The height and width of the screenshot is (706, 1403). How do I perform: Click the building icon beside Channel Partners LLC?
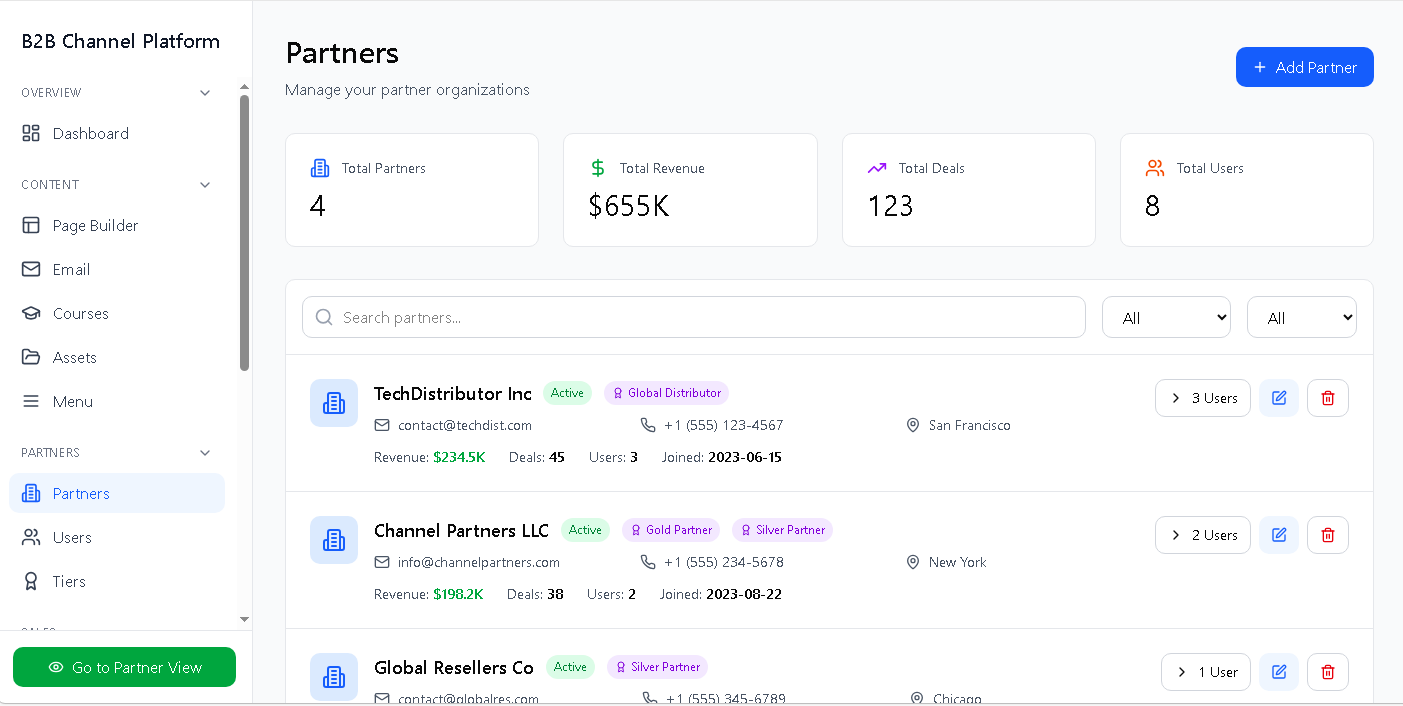tap(334, 540)
